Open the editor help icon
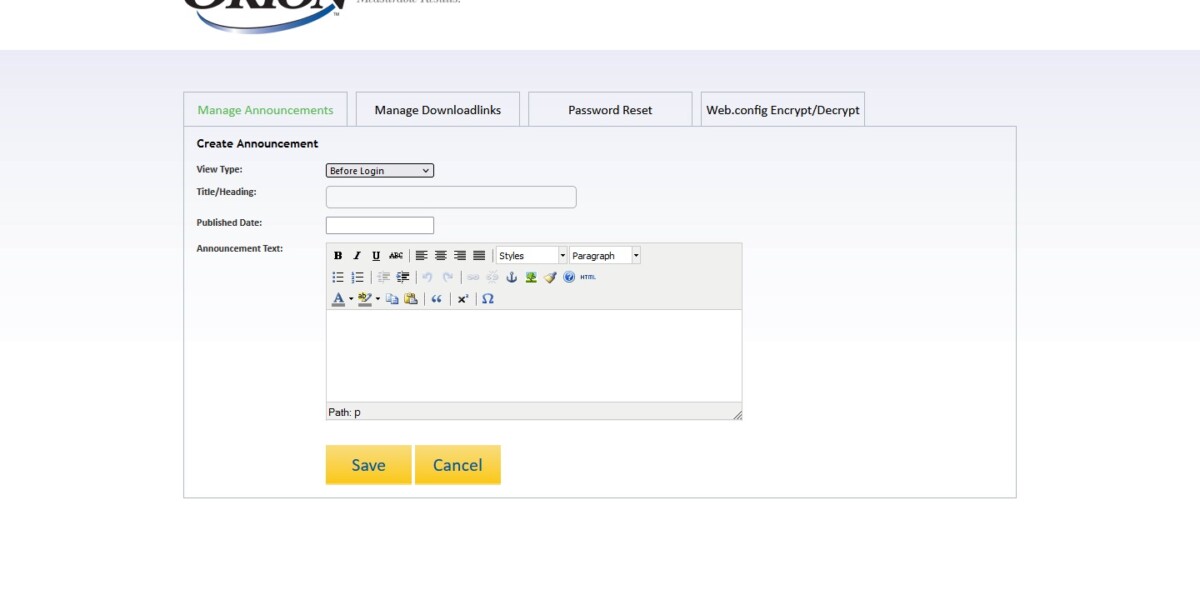 pyautogui.click(x=569, y=277)
